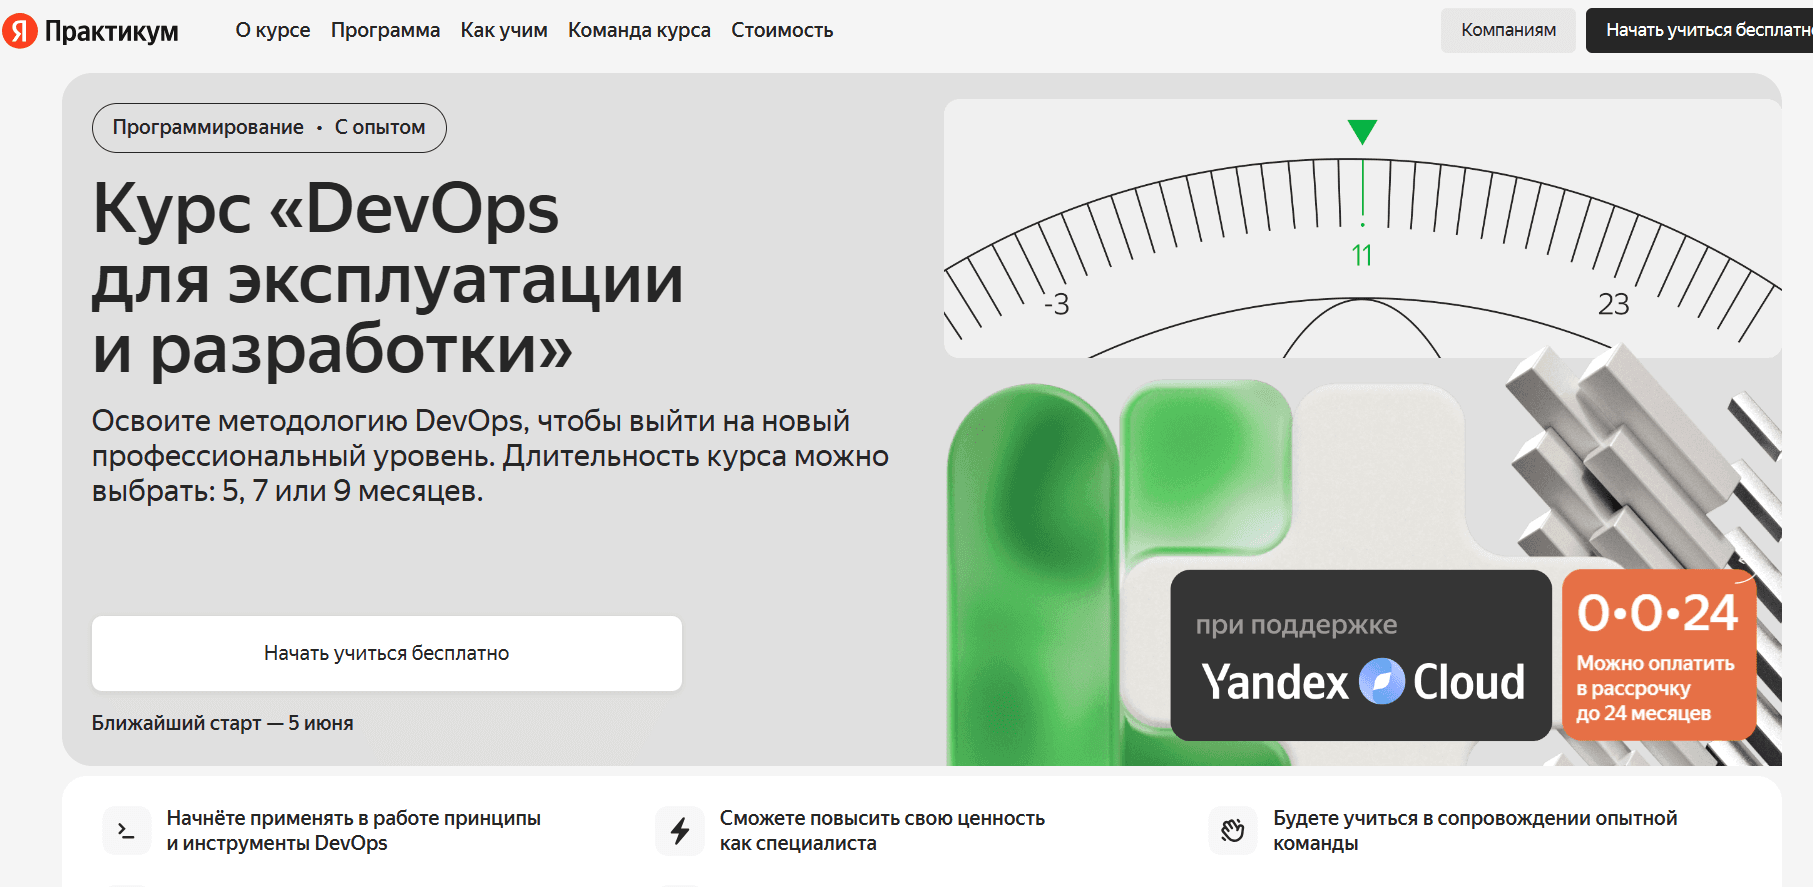The width and height of the screenshot is (1813, 887).
Task: Click the green triangle gauge marker
Action: coord(1362,131)
